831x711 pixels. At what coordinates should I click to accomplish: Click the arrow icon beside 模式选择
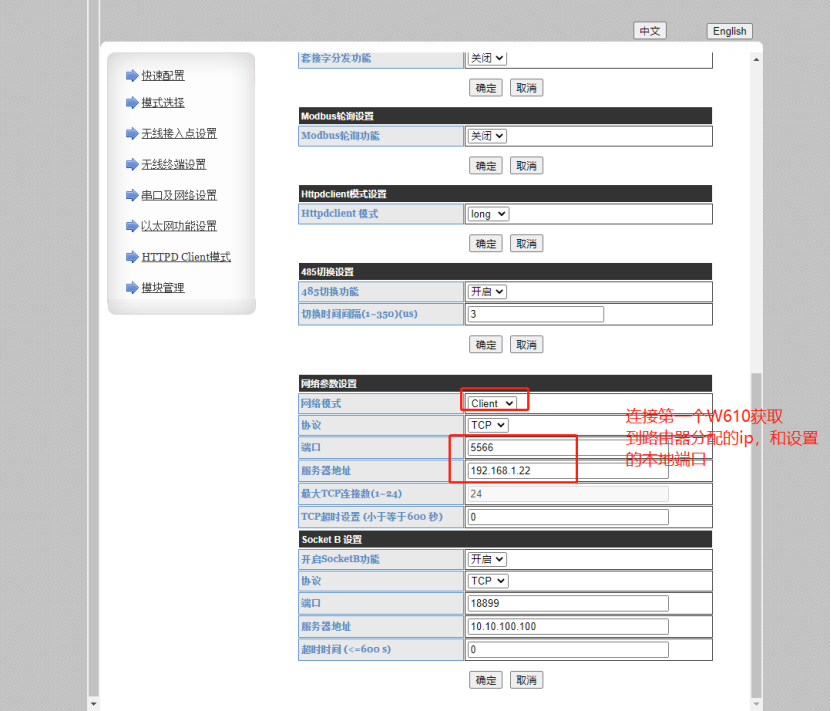click(x=132, y=103)
